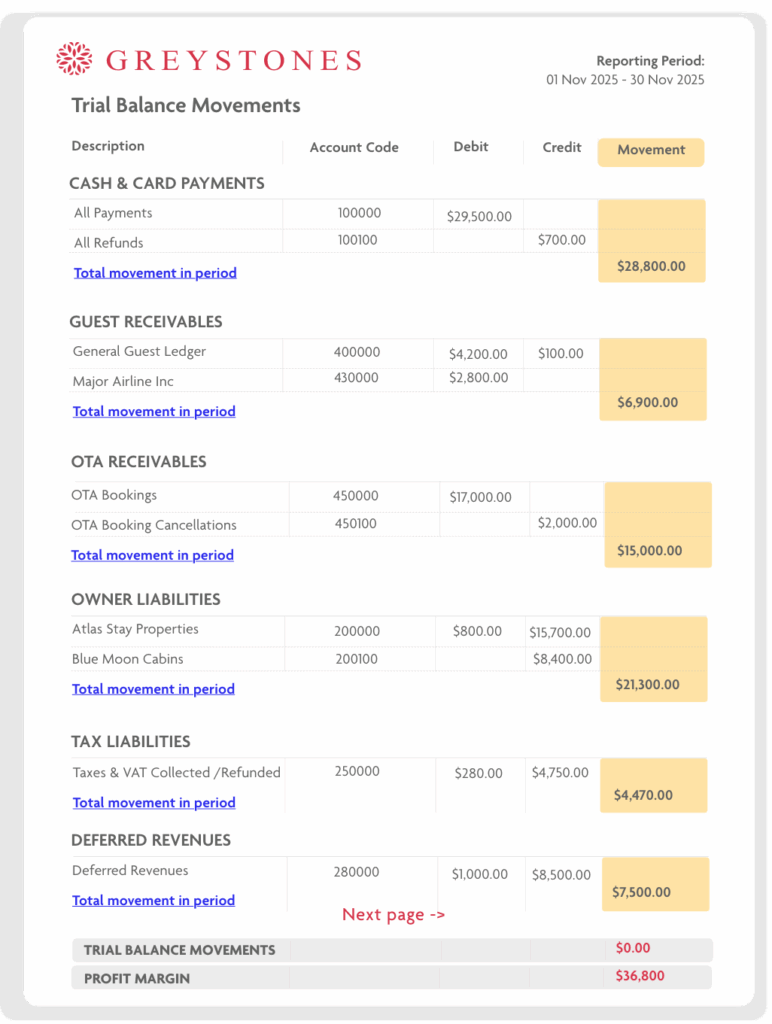Click the Greystones flower logo icon
Image resolution: width=772 pixels, height=1024 pixels.
coord(74,59)
